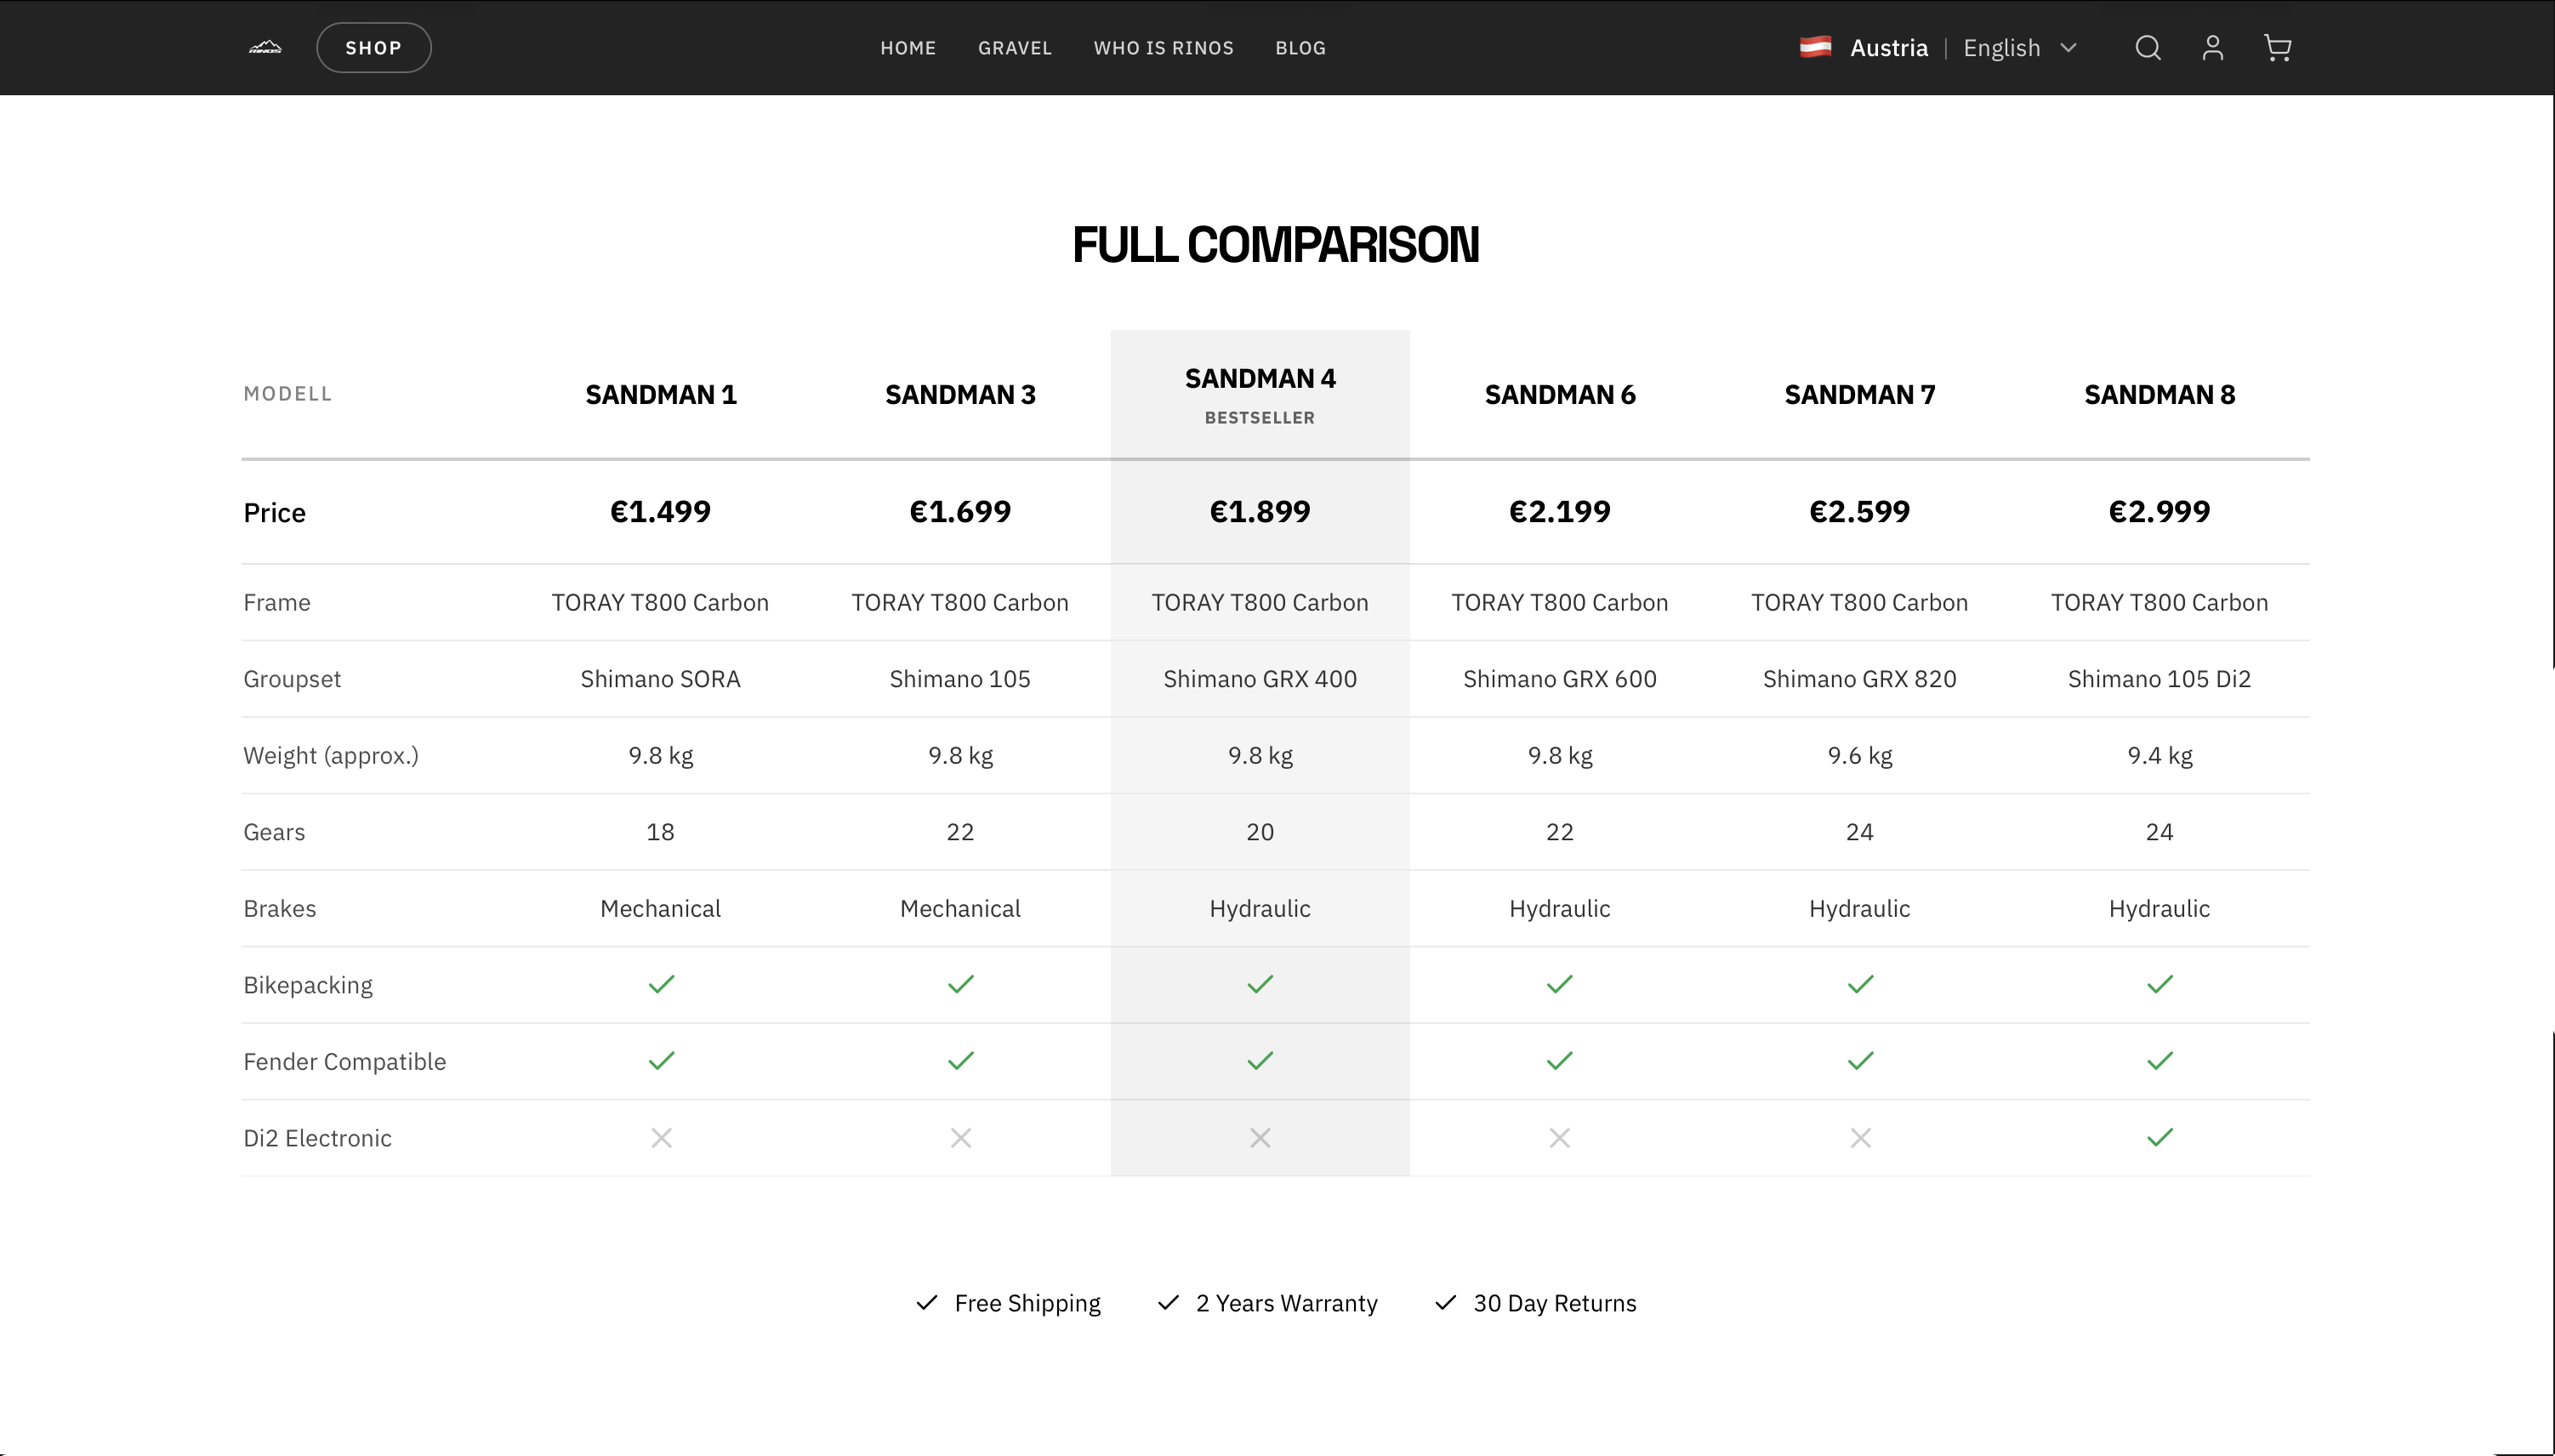
Task: Select the English language option
Action: click(2002, 48)
